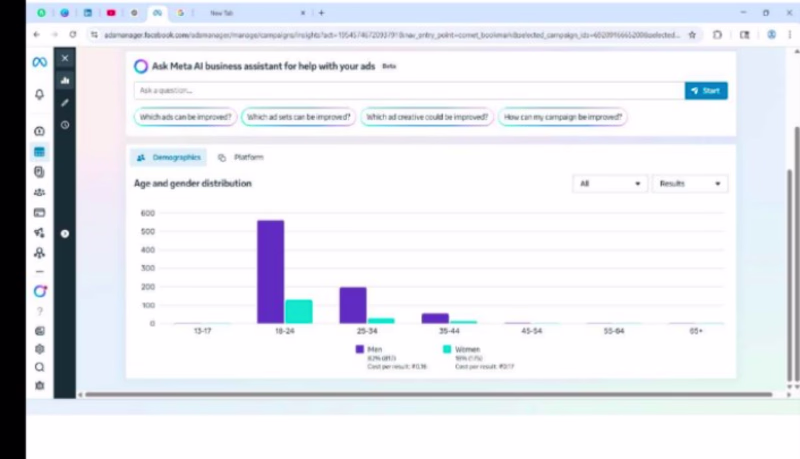The width and height of the screenshot is (800, 459).
Task: Close the New Tab tab
Action: tap(303, 13)
